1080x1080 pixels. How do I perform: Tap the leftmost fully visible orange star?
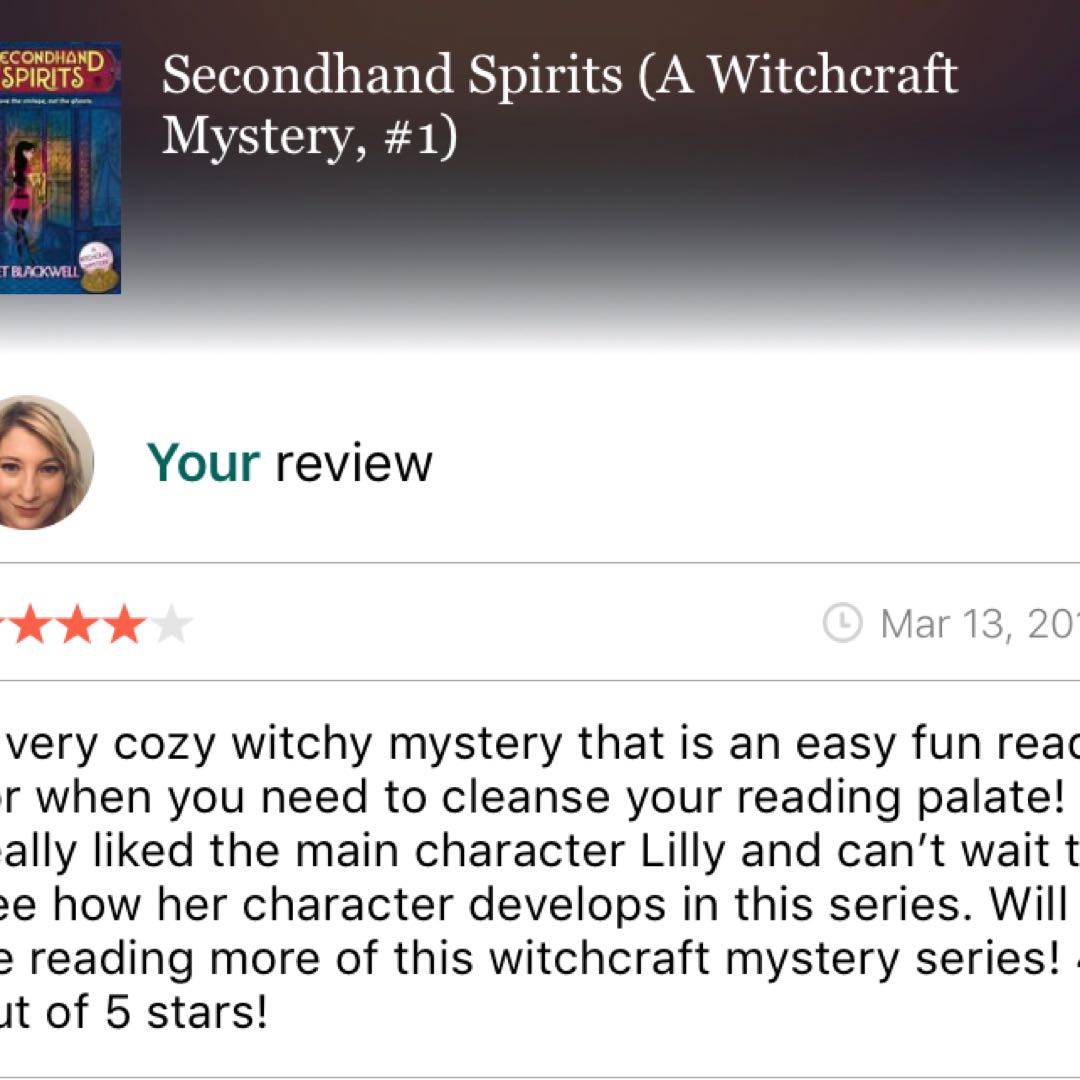(x=32, y=624)
